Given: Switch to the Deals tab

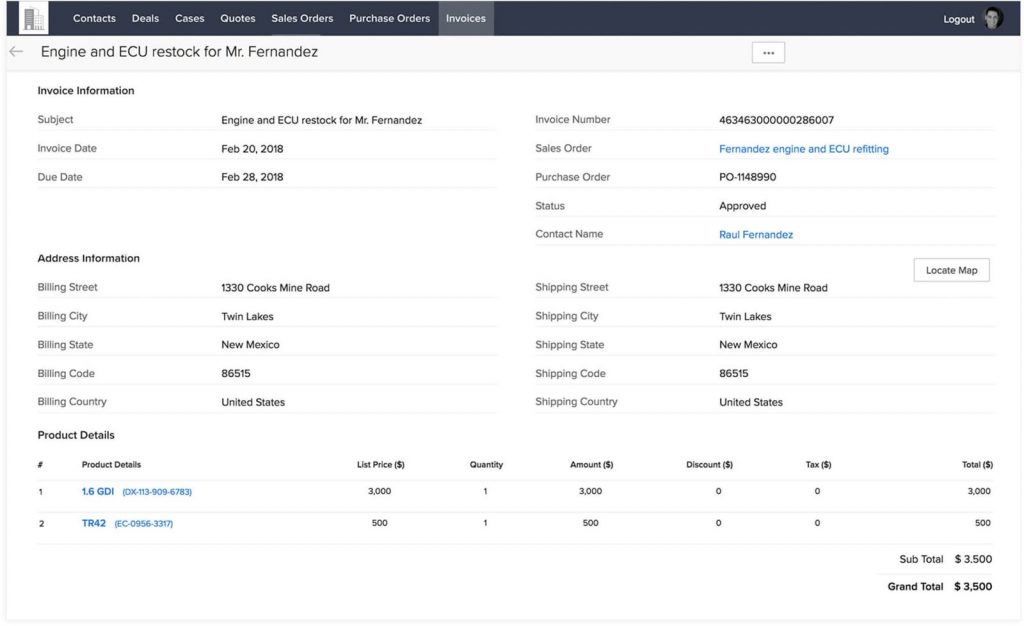Looking at the screenshot, I should point(145,18).
